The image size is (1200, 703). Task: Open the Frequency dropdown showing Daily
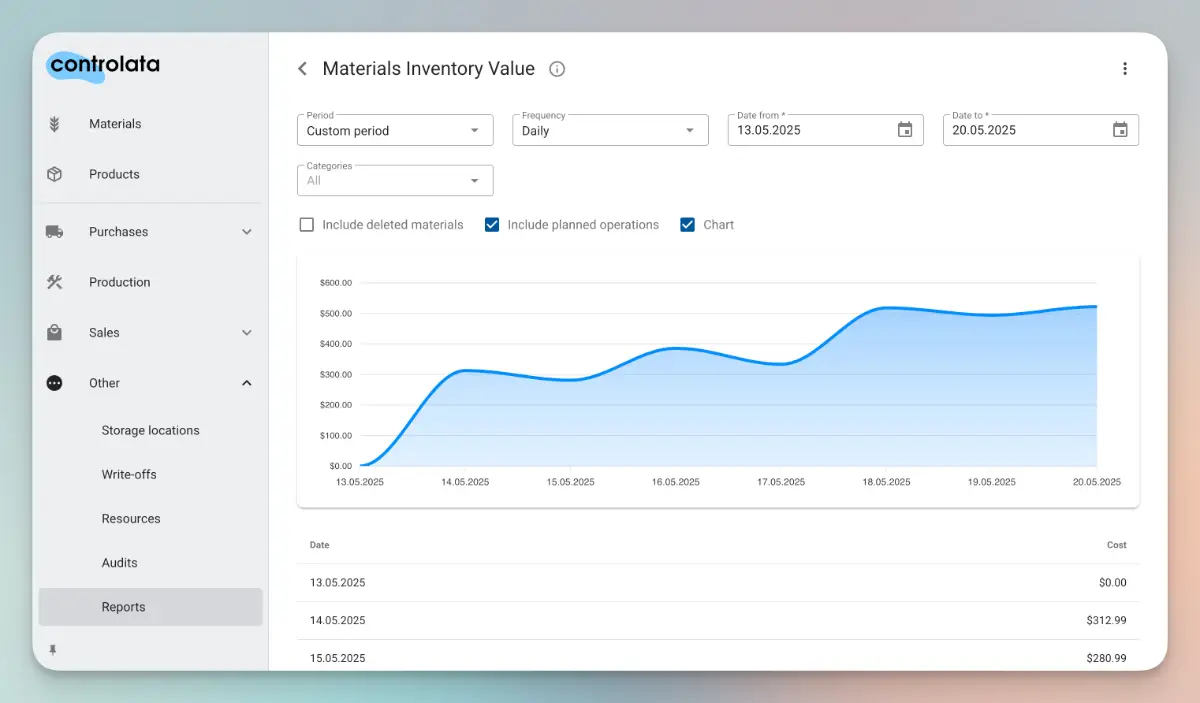[610, 131]
